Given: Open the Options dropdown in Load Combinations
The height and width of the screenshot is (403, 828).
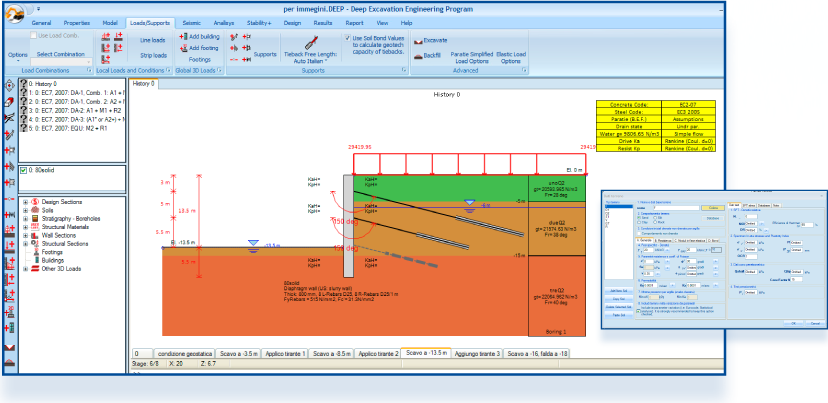Looking at the screenshot, I should point(18,58).
